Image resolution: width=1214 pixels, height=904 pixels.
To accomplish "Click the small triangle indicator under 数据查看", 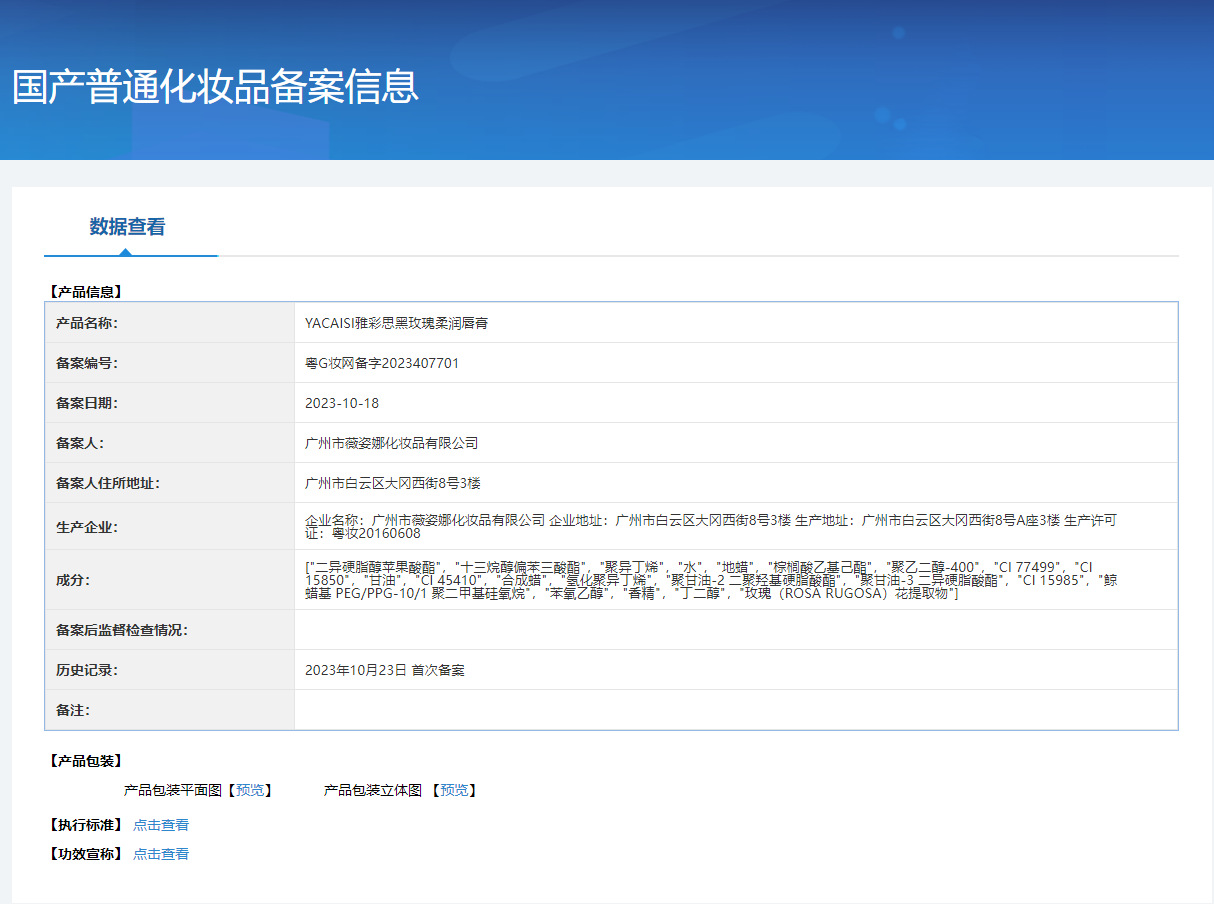I will coord(125,251).
